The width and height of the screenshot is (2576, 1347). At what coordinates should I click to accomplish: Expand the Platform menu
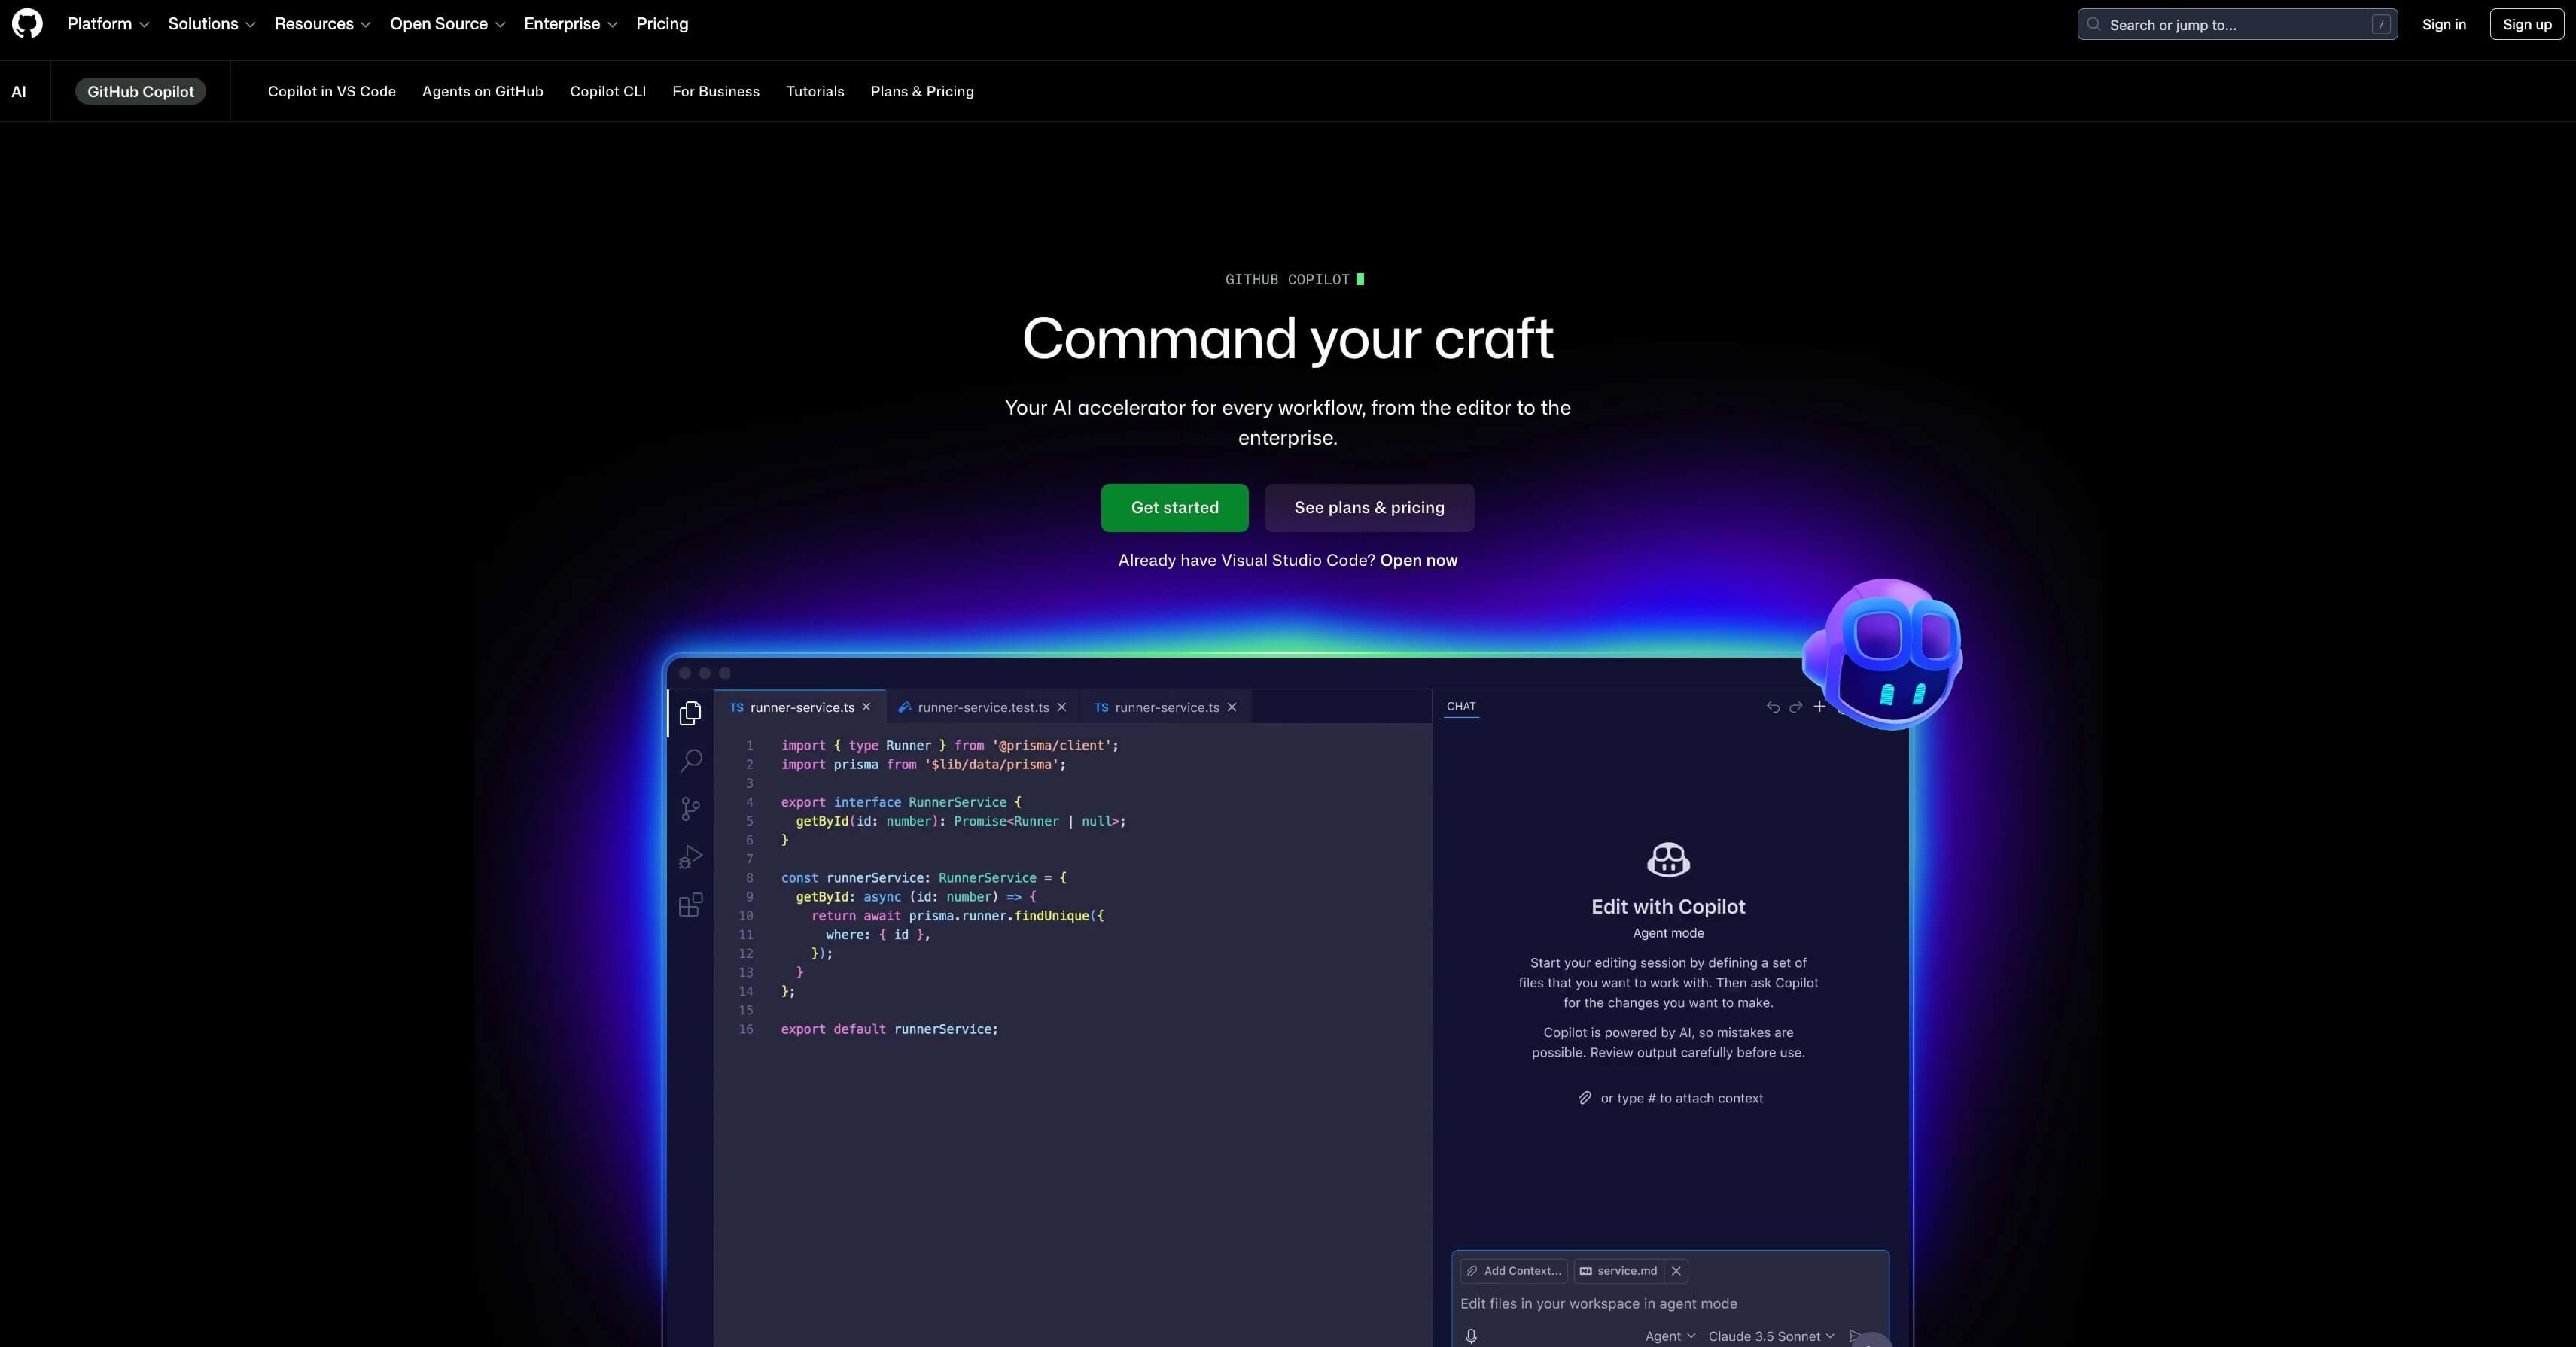108,24
